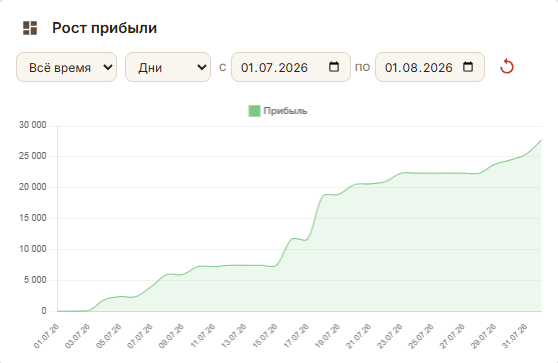
Task: Click the 'с' label before start date
Action: pos(222,67)
